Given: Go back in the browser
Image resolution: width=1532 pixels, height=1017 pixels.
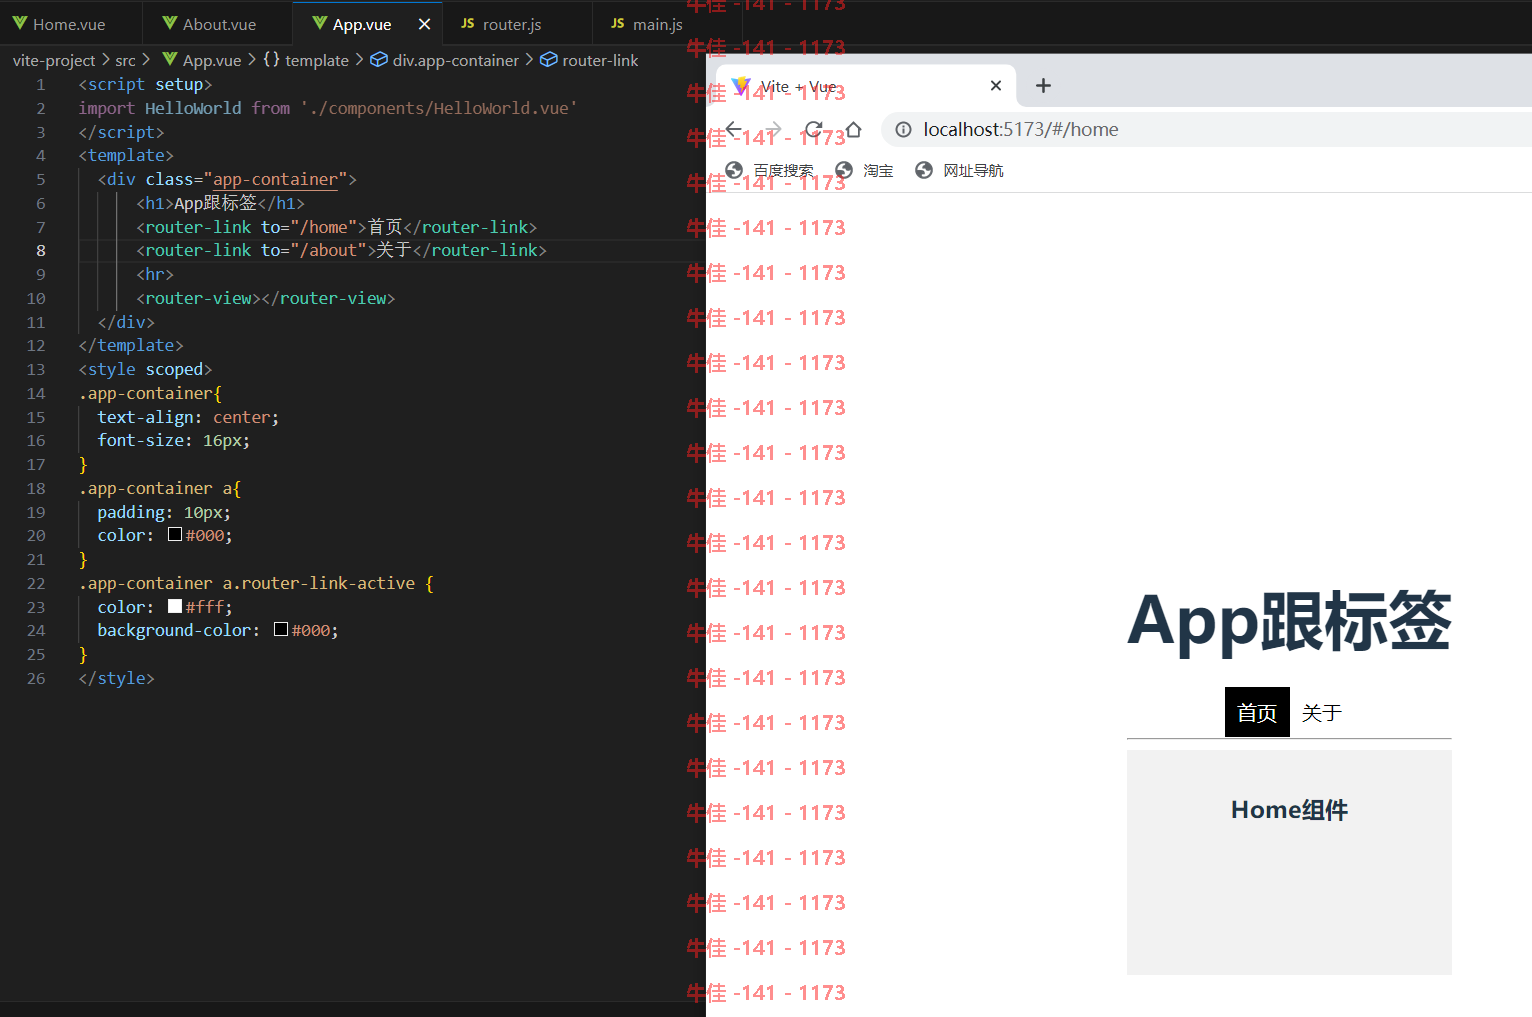Looking at the screenshot, I should pyautogui.click(x=734, y=129).
